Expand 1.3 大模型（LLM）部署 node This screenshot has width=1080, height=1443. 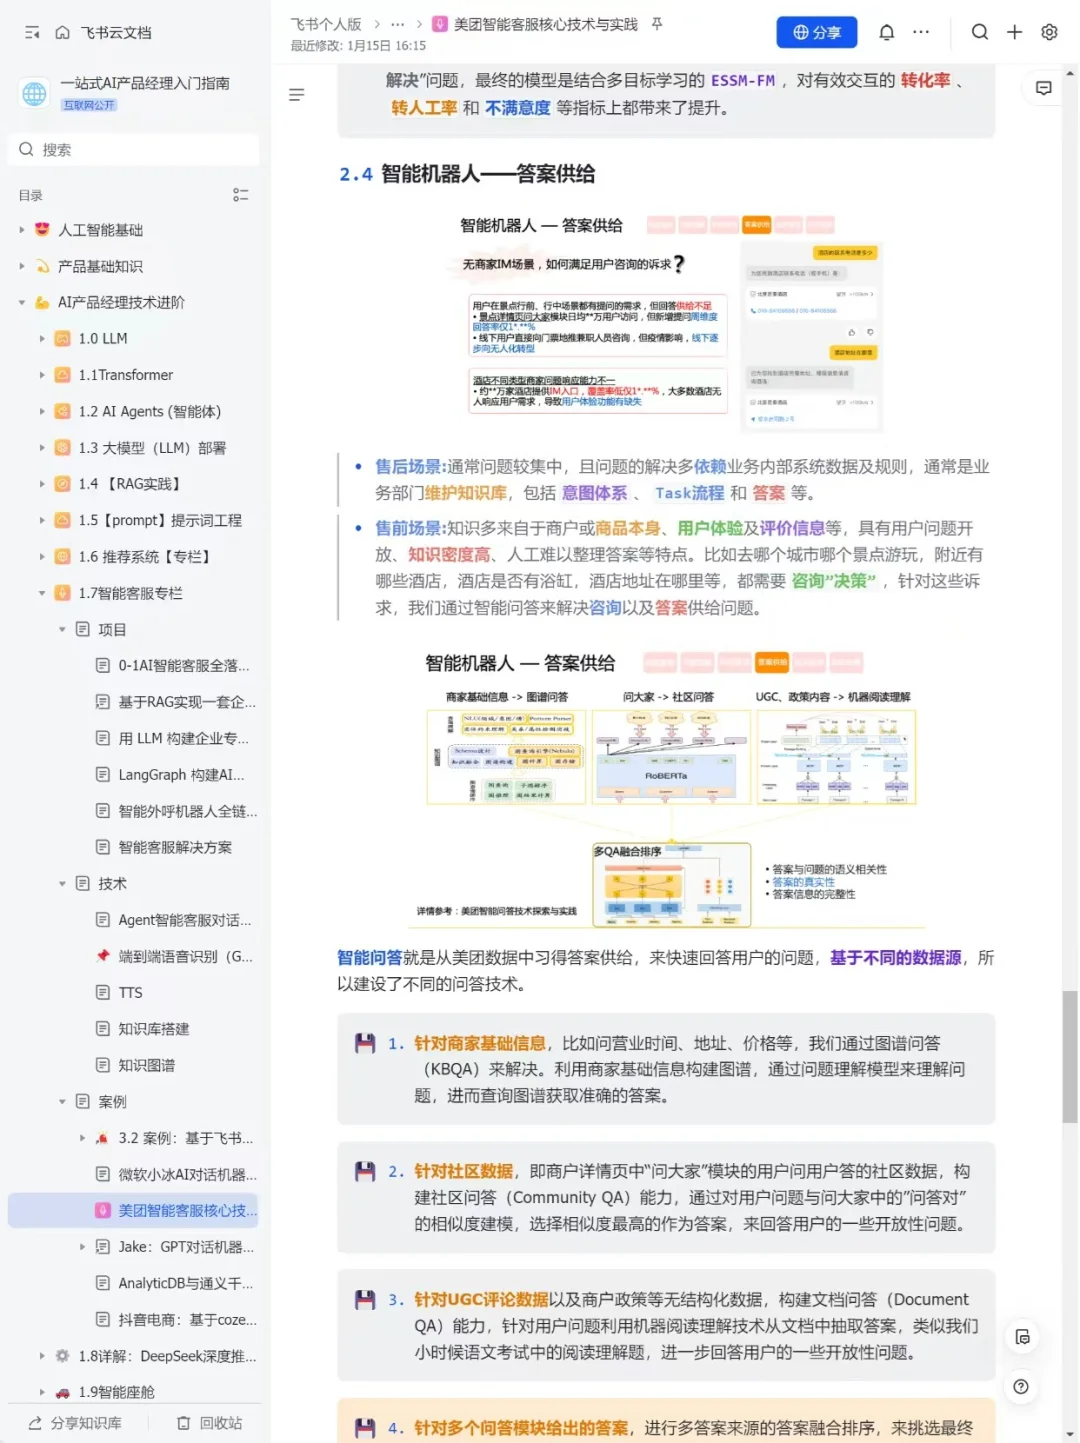[42, 448]
